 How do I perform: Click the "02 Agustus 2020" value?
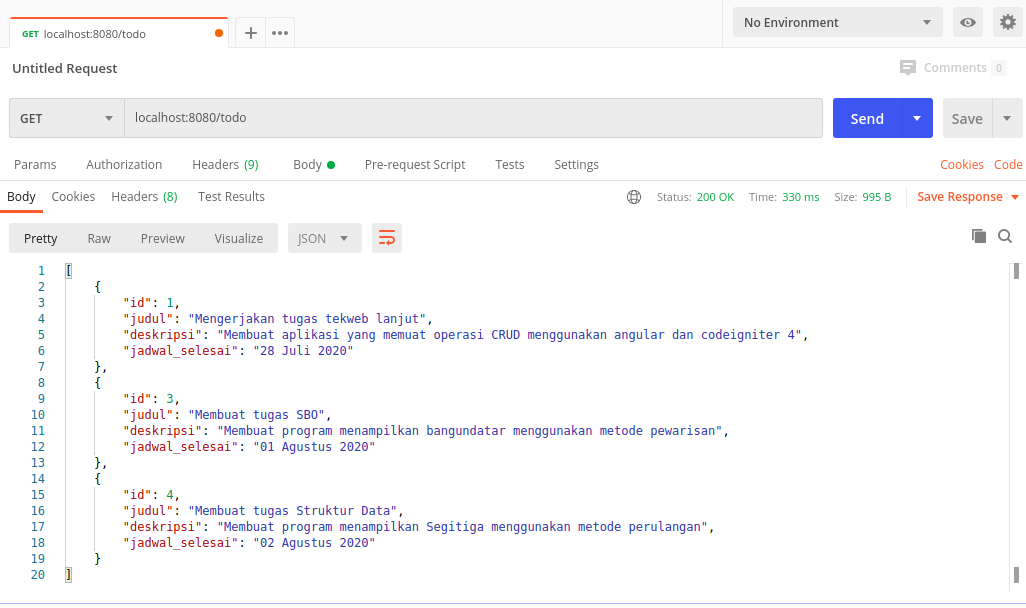click(x=314, y=543)
